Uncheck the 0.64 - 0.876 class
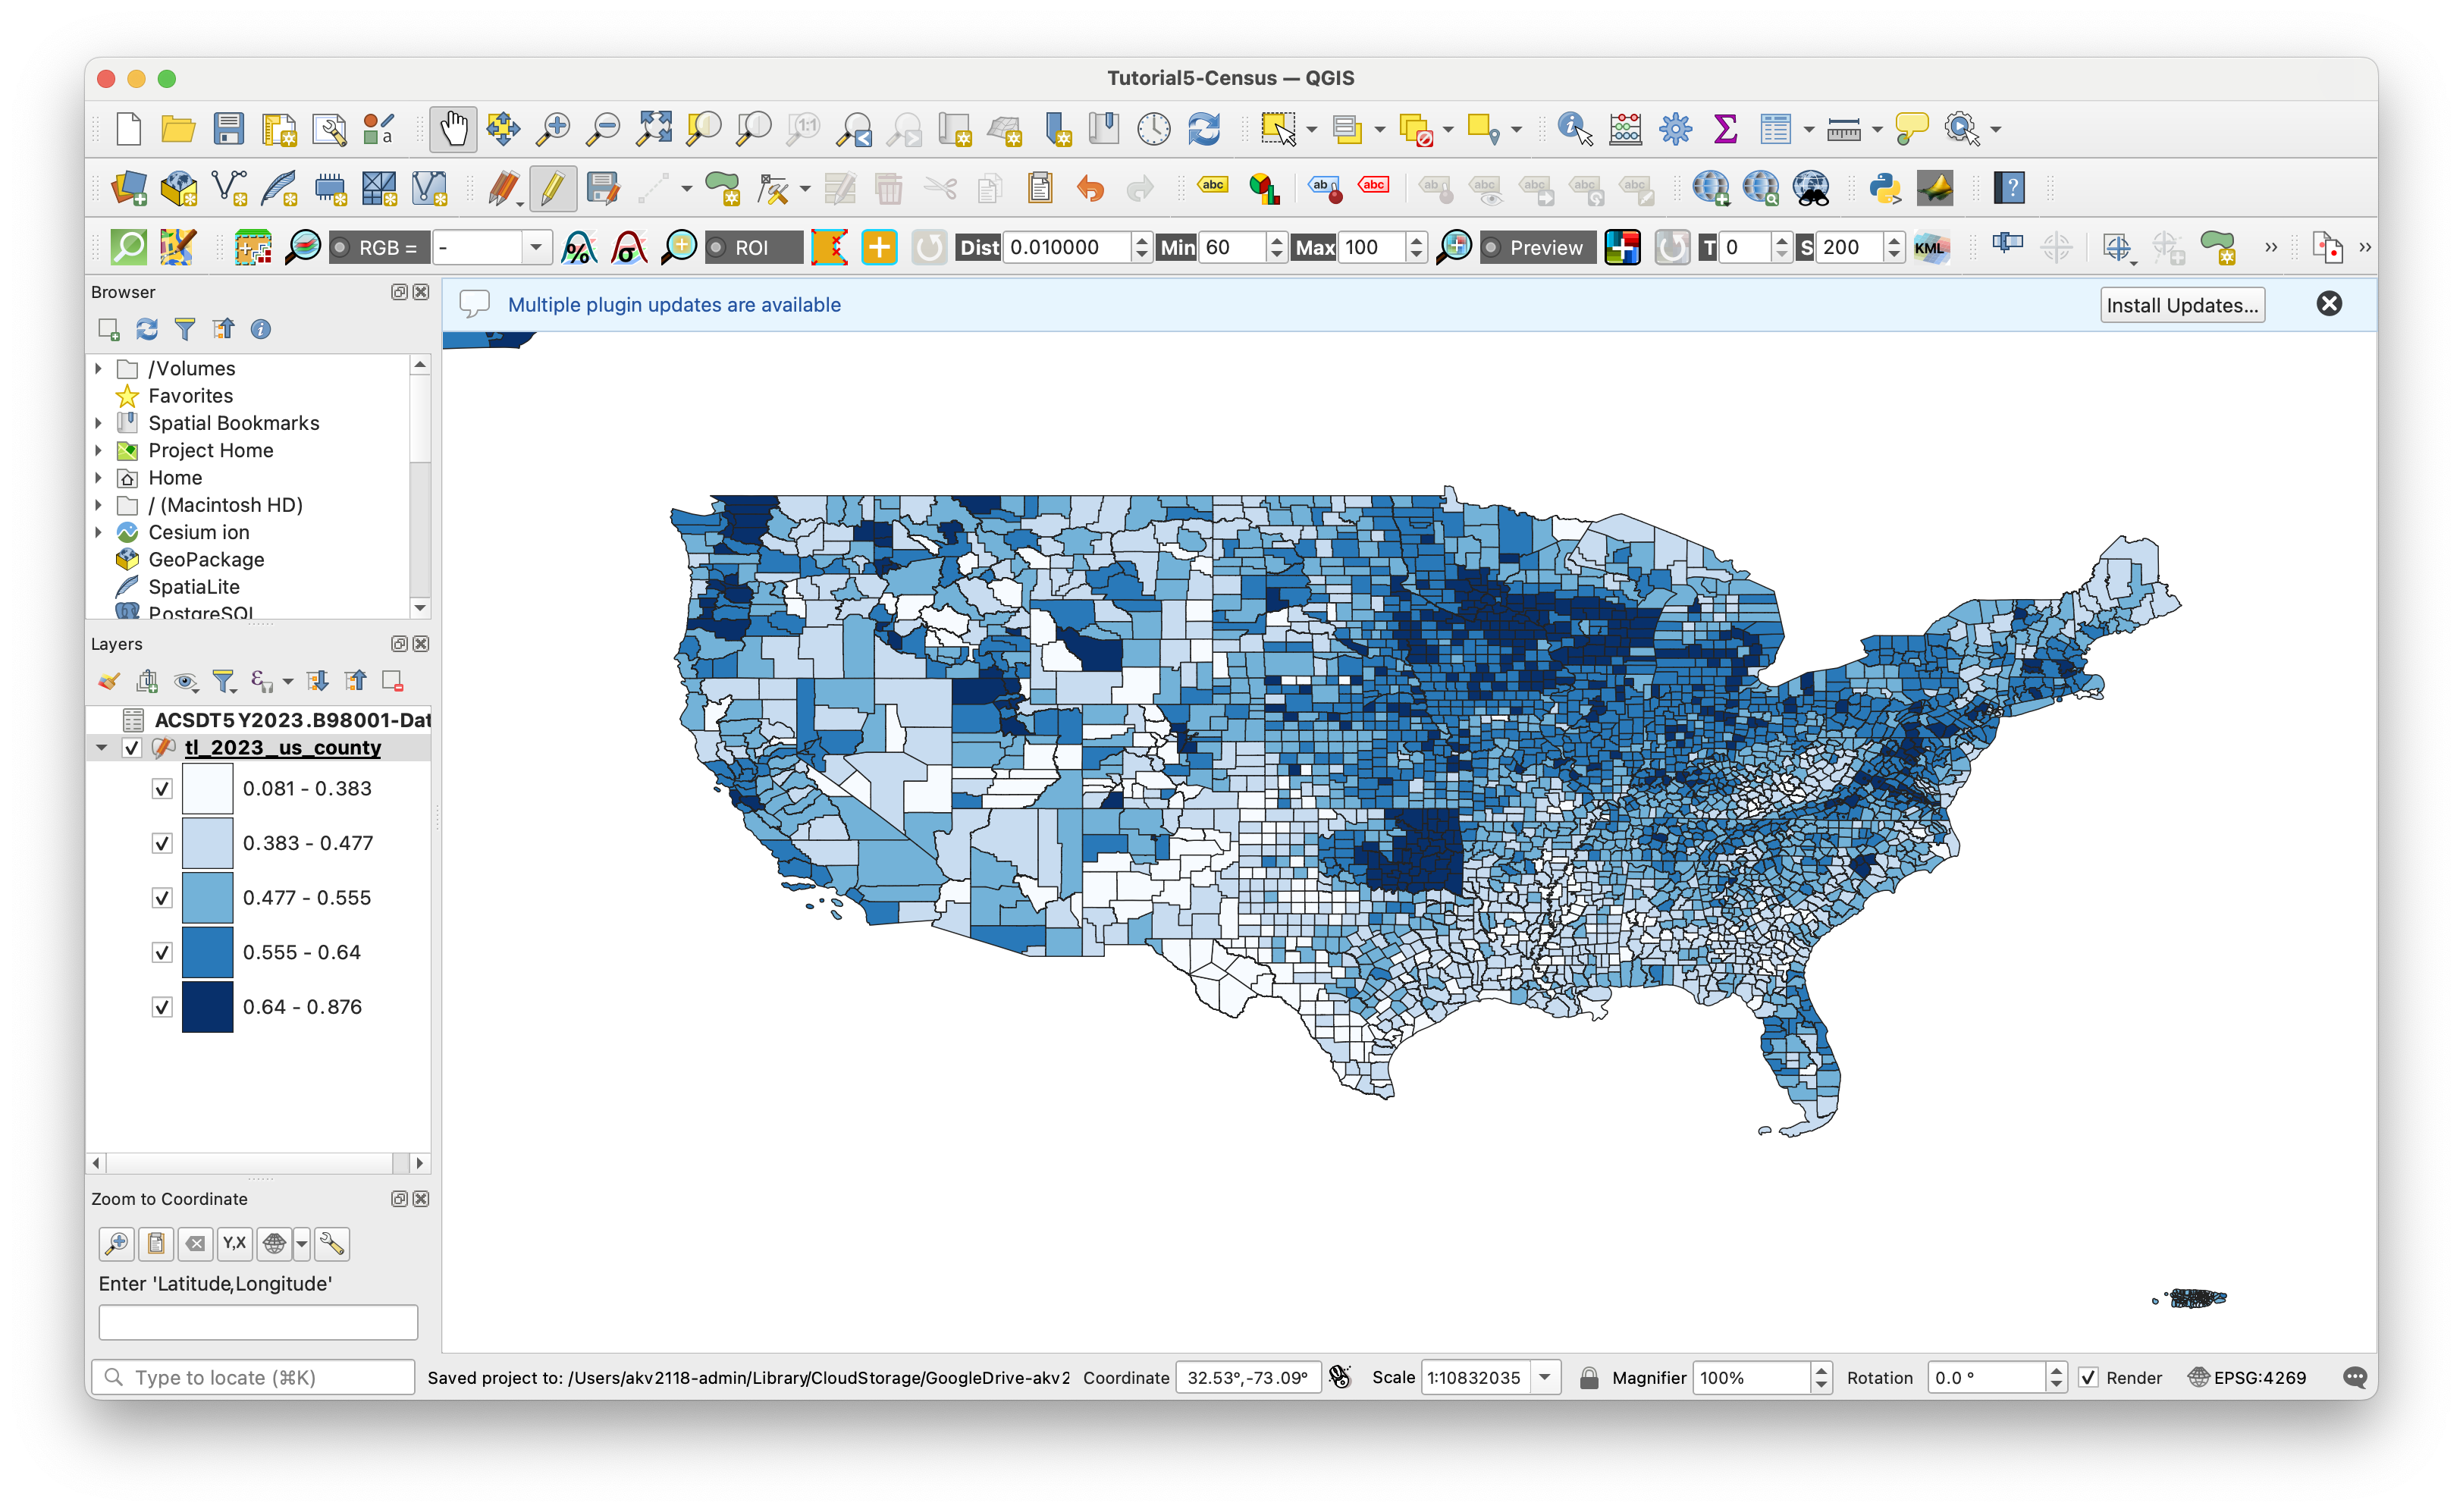Image resolution: width=2463 pixels, height=1512 pixels. (162, 1007)
